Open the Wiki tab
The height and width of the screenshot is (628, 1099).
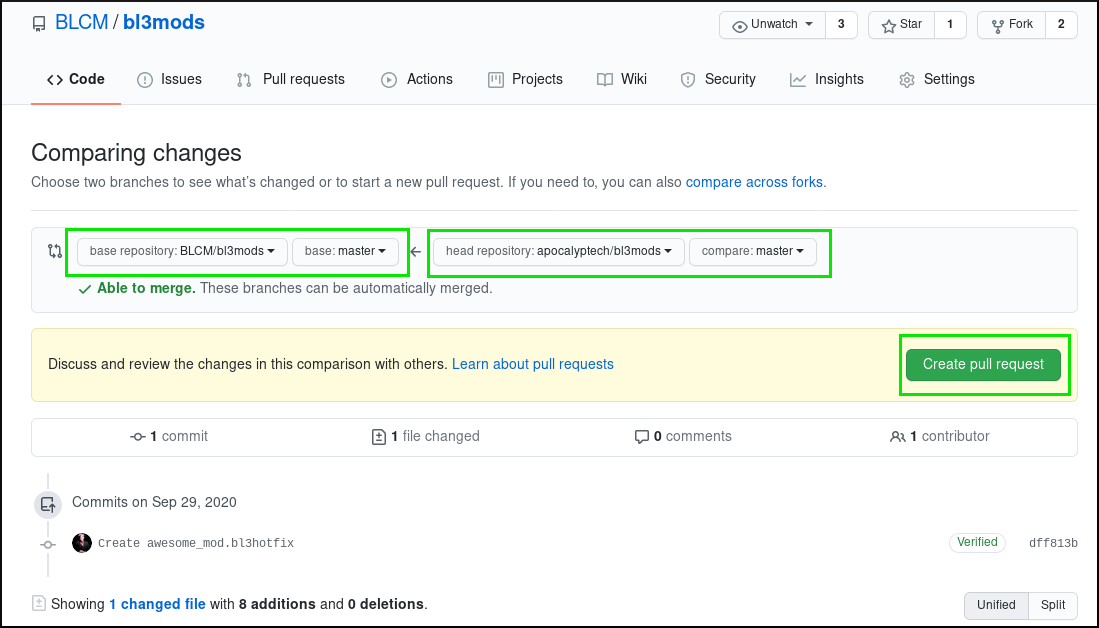(x=621, y=79)
